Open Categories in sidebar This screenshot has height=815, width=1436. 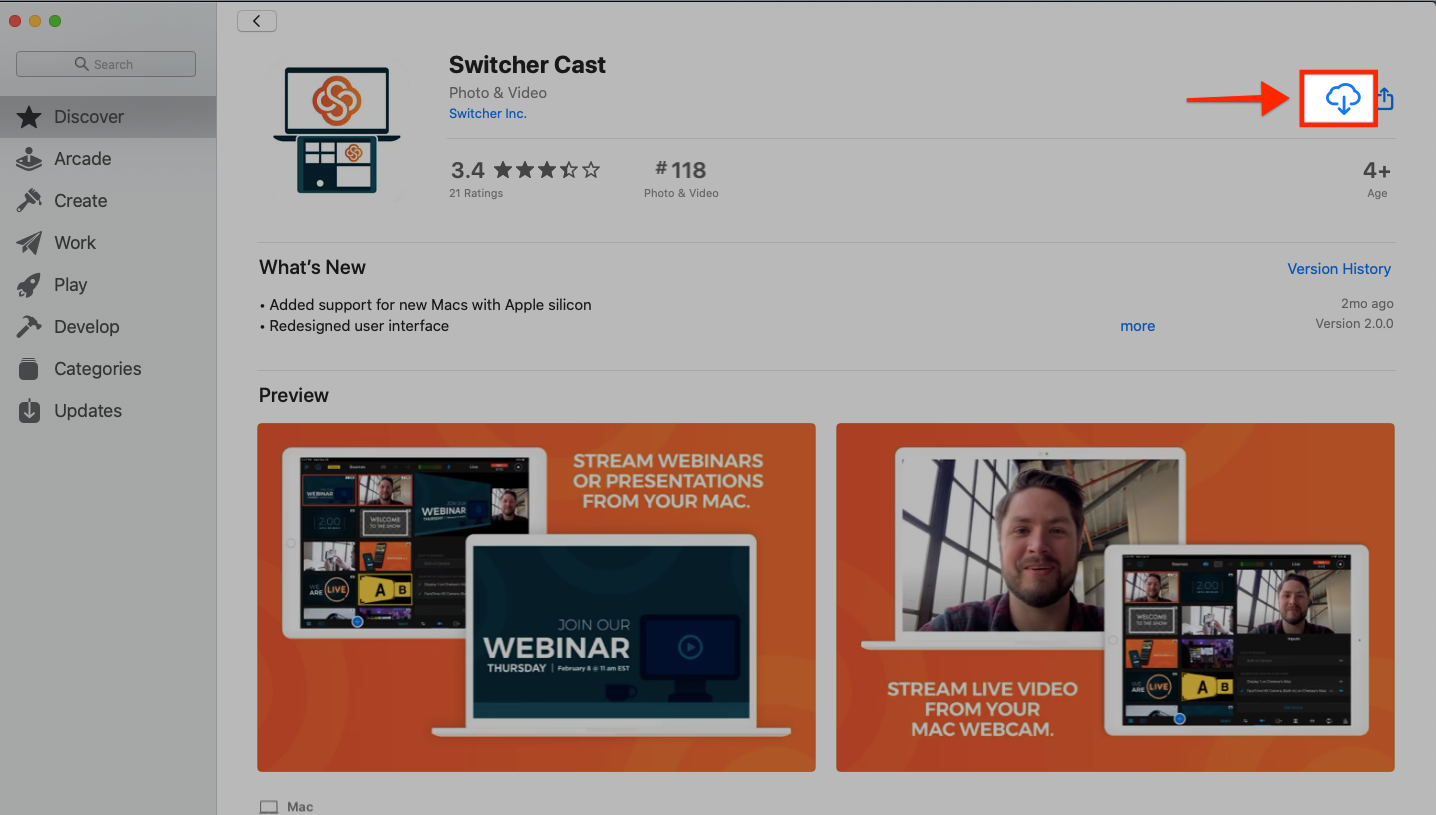point(108,369)
